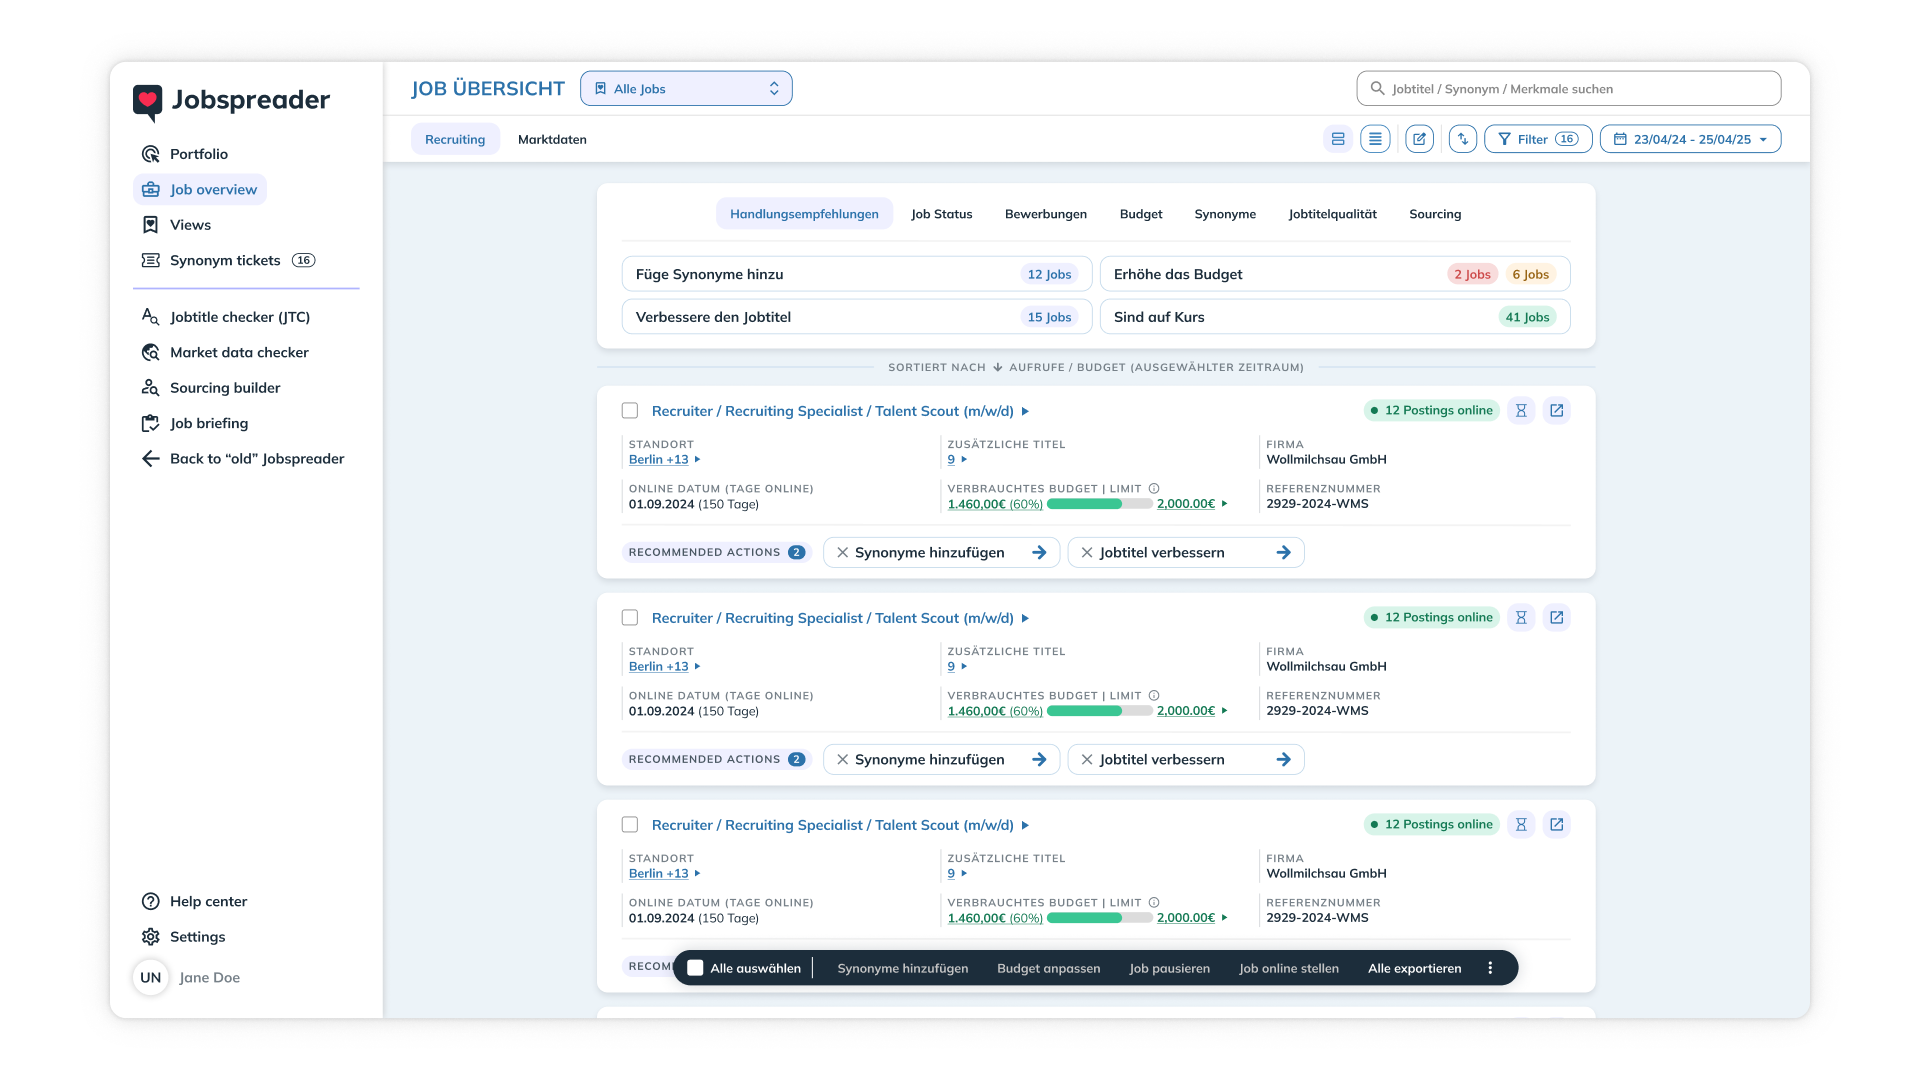This screenshot has width=1920, height=1080.
Task: Select the Jobtitelqualität tab
Action: 1332,214
